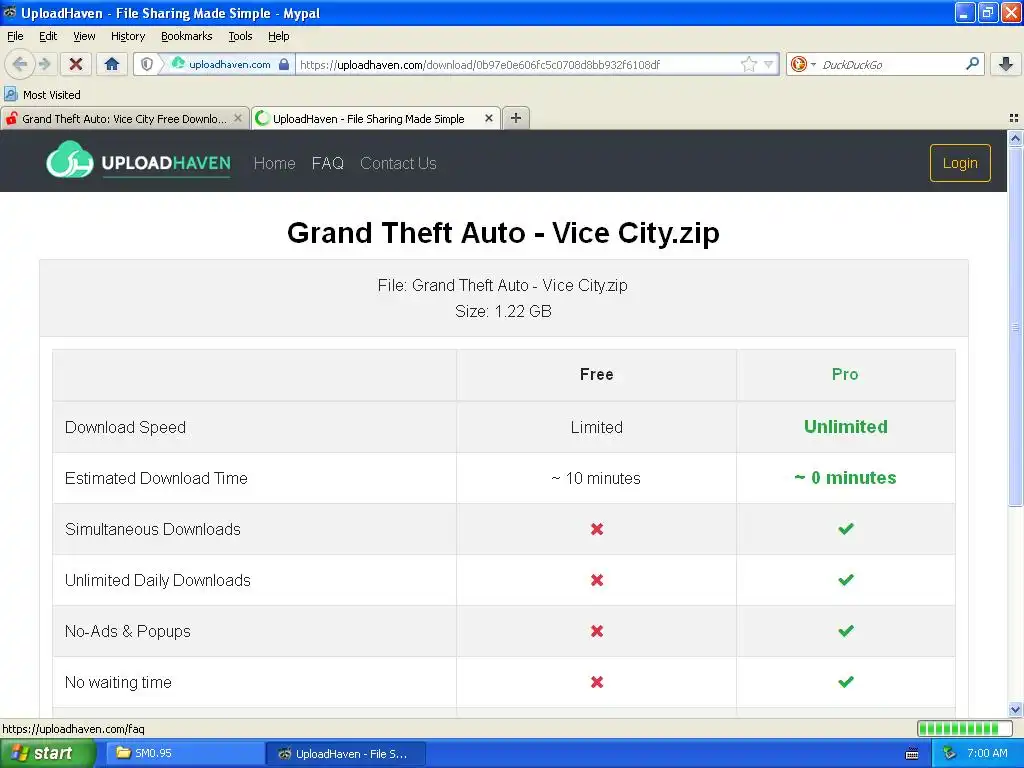
Task: Click the red X for No waiting time
Action: 596,682
